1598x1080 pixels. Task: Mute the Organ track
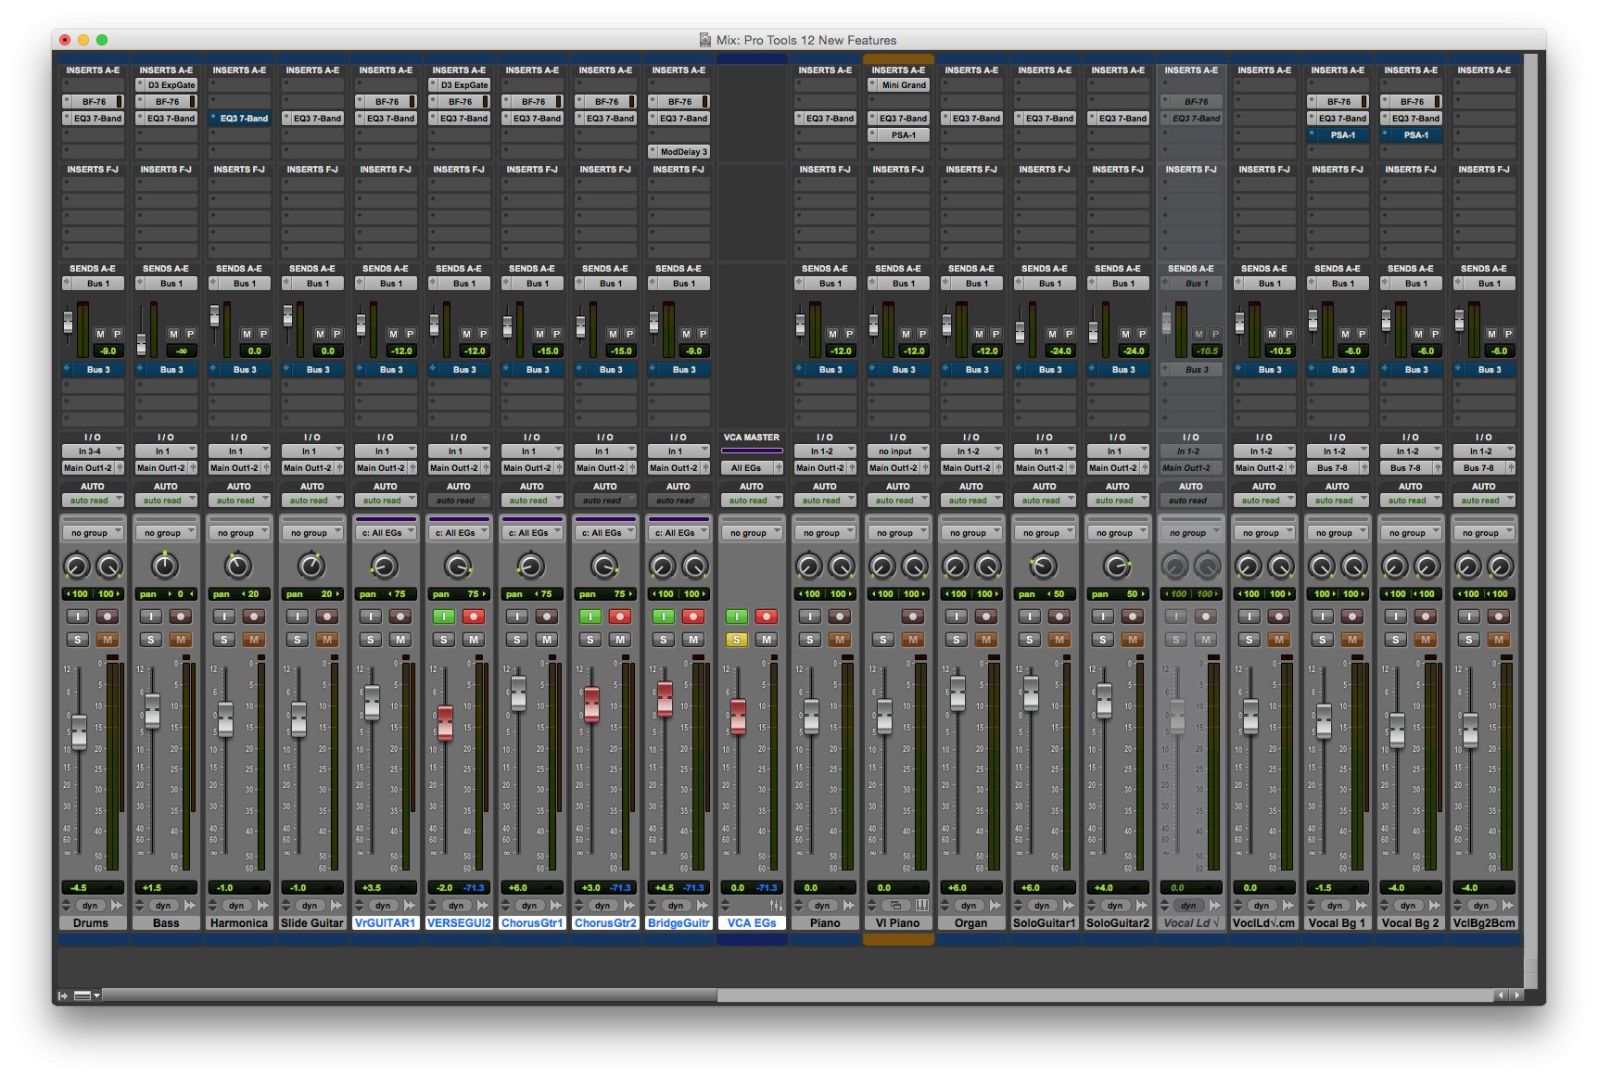(x=986, y=639)
